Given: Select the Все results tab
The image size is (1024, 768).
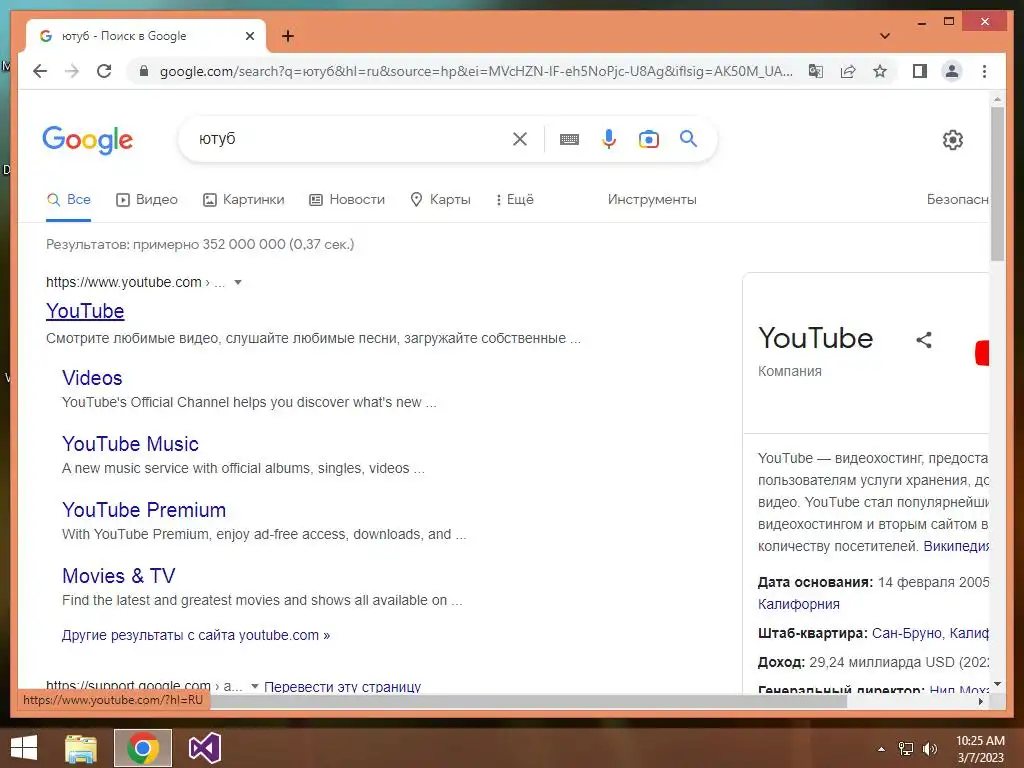Looking at the screenshot, I should (69, 200).
